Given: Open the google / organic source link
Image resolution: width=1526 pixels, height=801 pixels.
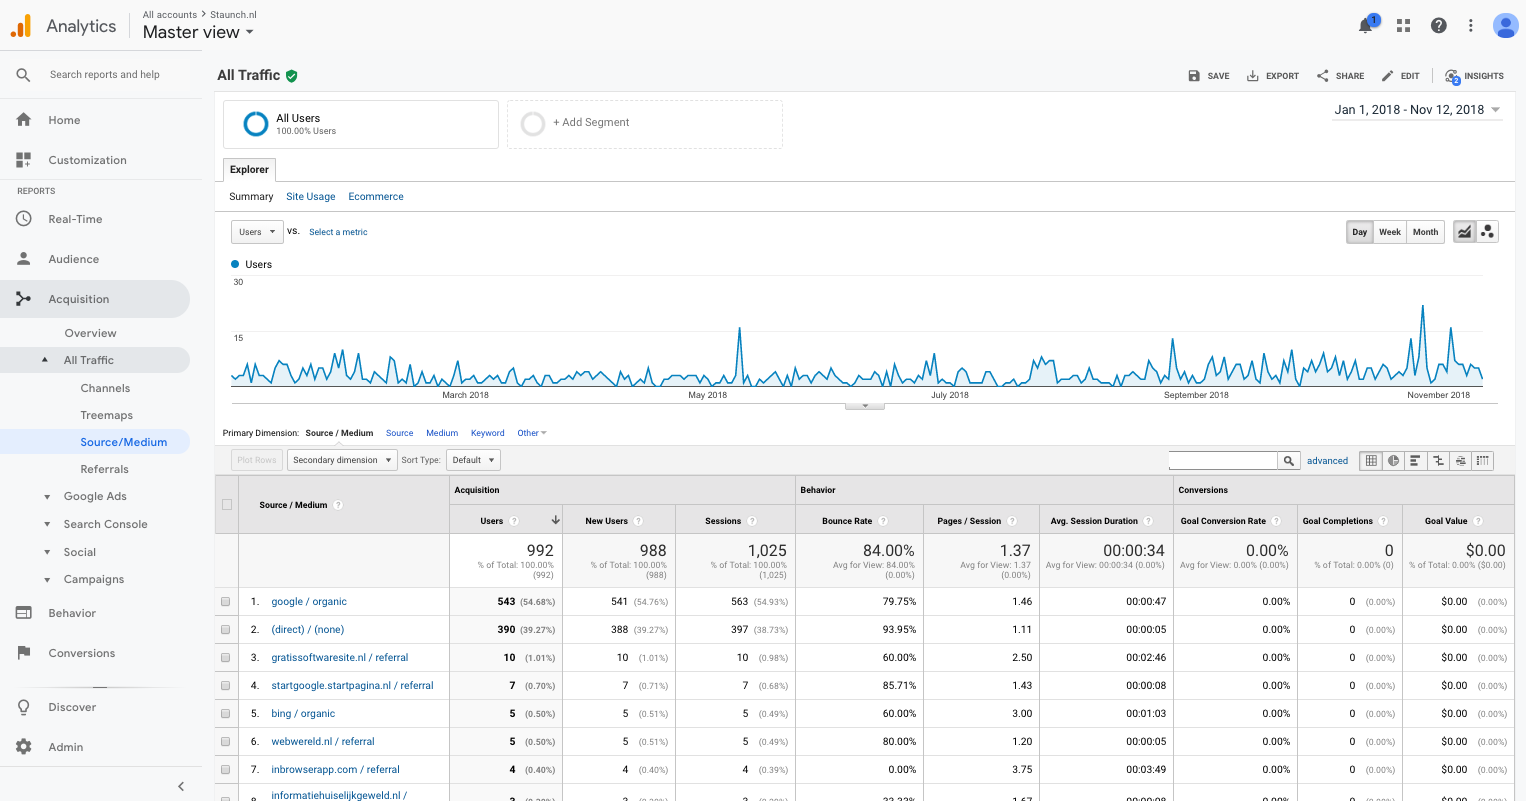Looking at the screenshot, I should click(309, 602).
